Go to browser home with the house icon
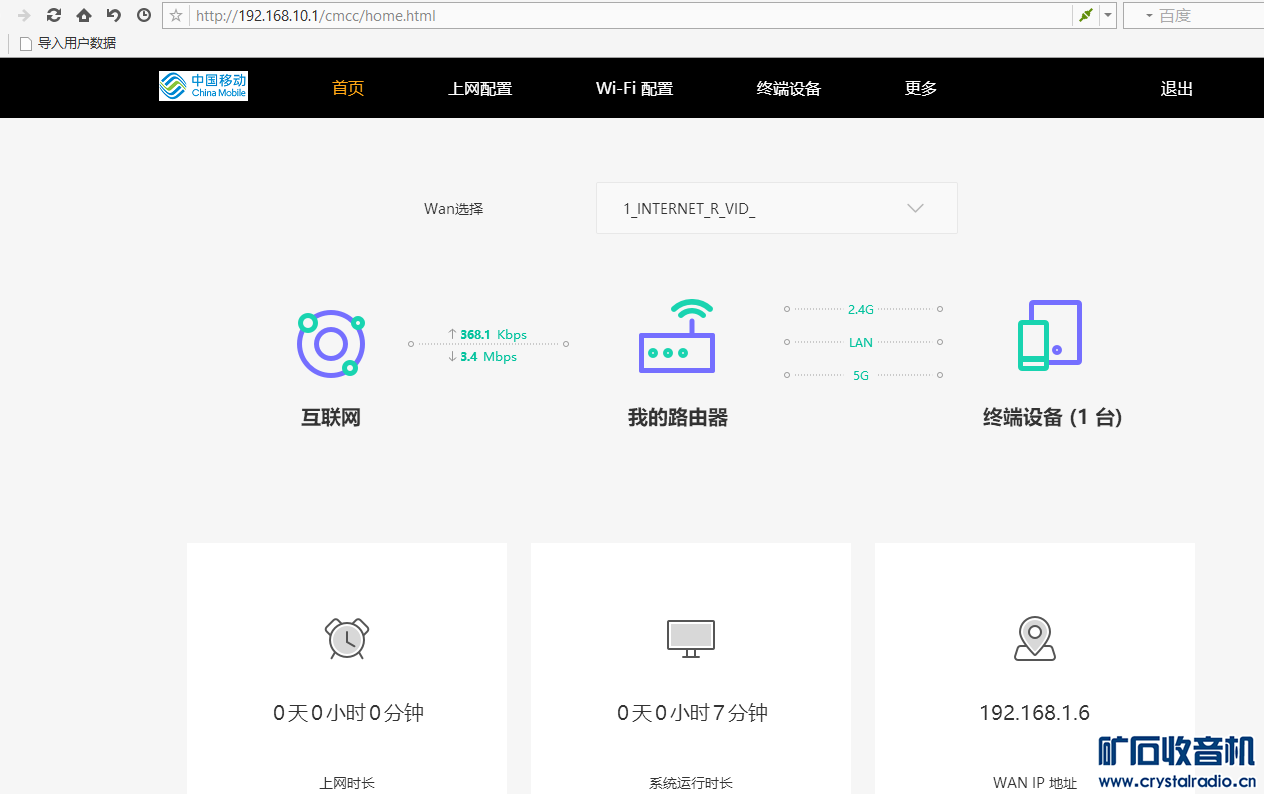 pos(84,15)
